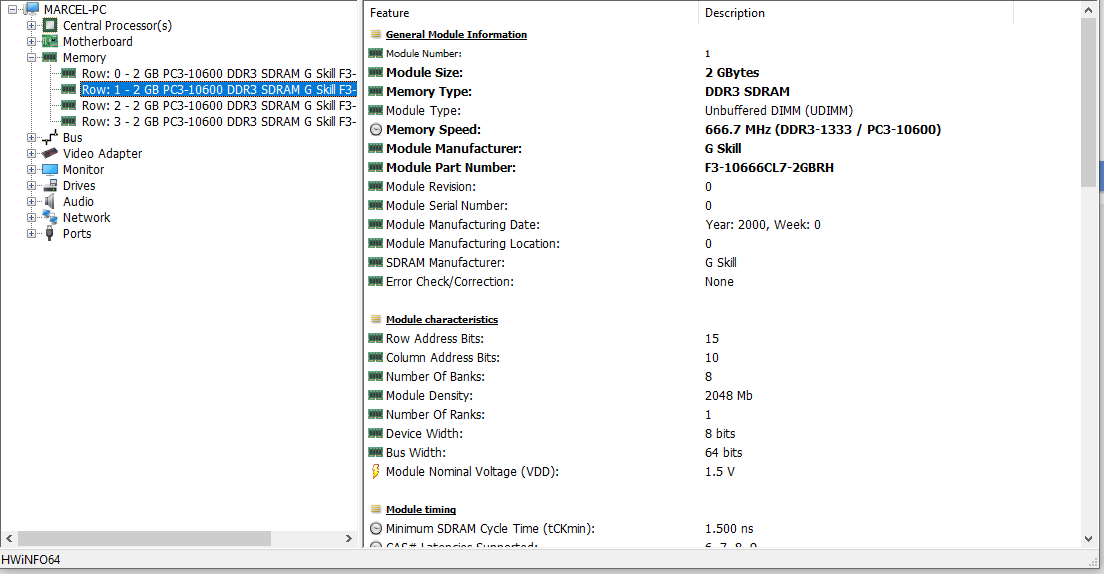Click the Module characteristics heading
Image resolution: width=1104 pixels, height=574 pixels.
tap(441, 319)
